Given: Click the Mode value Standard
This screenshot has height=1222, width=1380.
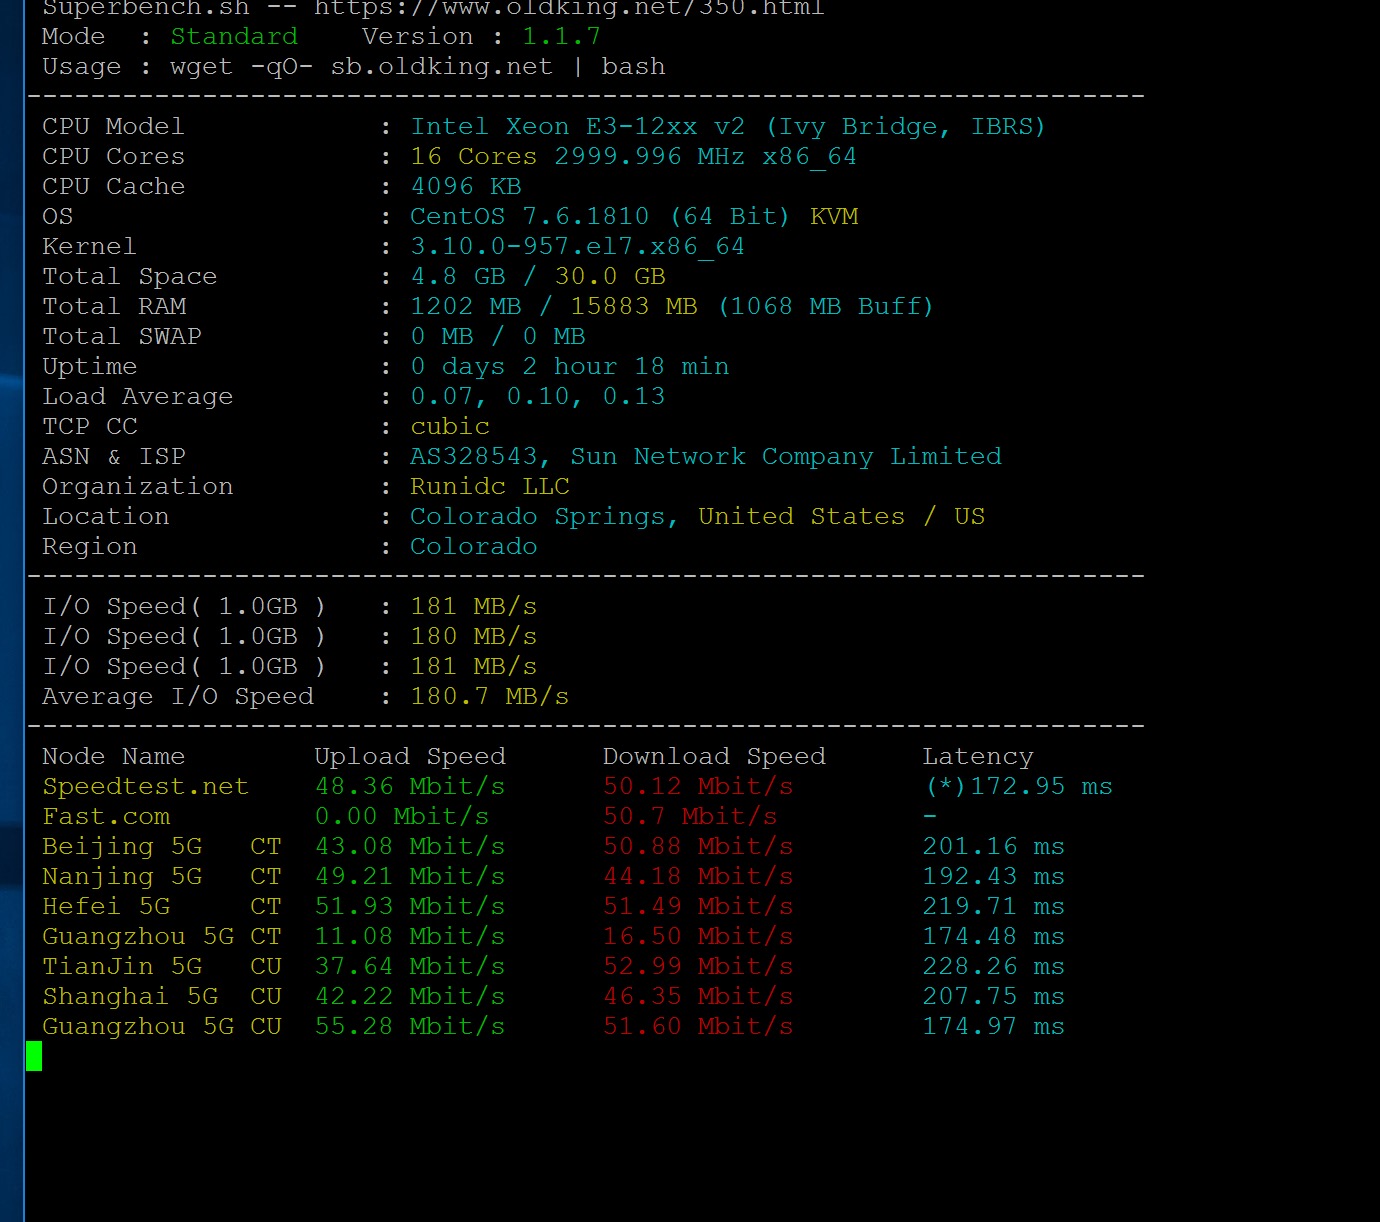Looking at the screenshot, I should (x=234, y=37).
